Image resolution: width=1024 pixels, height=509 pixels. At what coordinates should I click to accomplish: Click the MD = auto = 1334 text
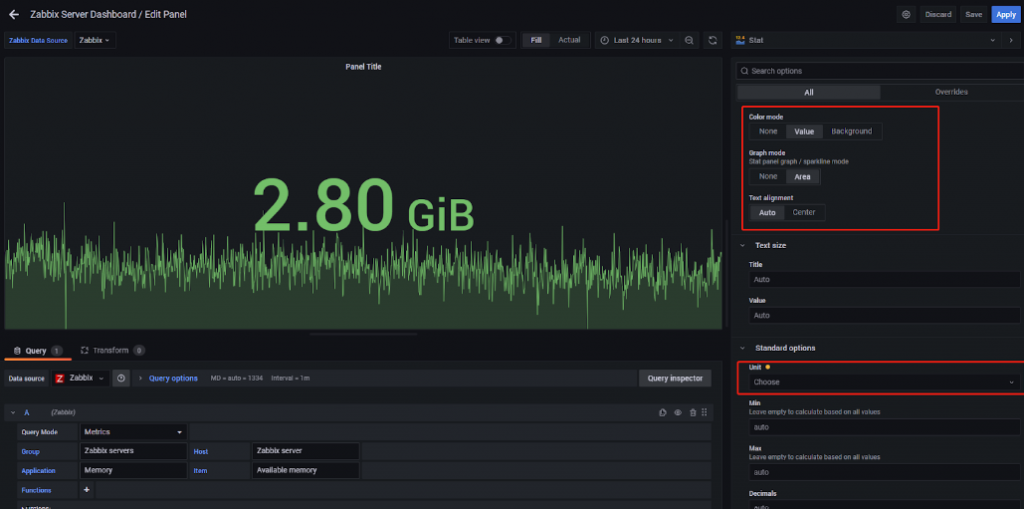point(236,378)
